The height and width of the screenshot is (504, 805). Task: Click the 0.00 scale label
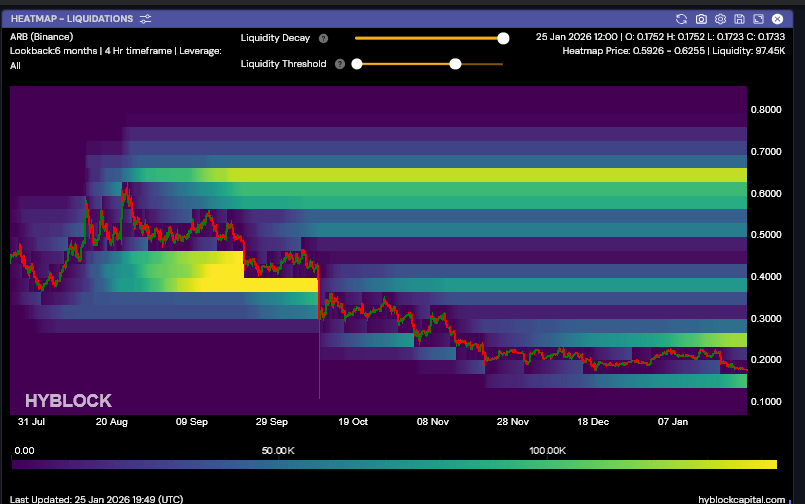[24, 451]
